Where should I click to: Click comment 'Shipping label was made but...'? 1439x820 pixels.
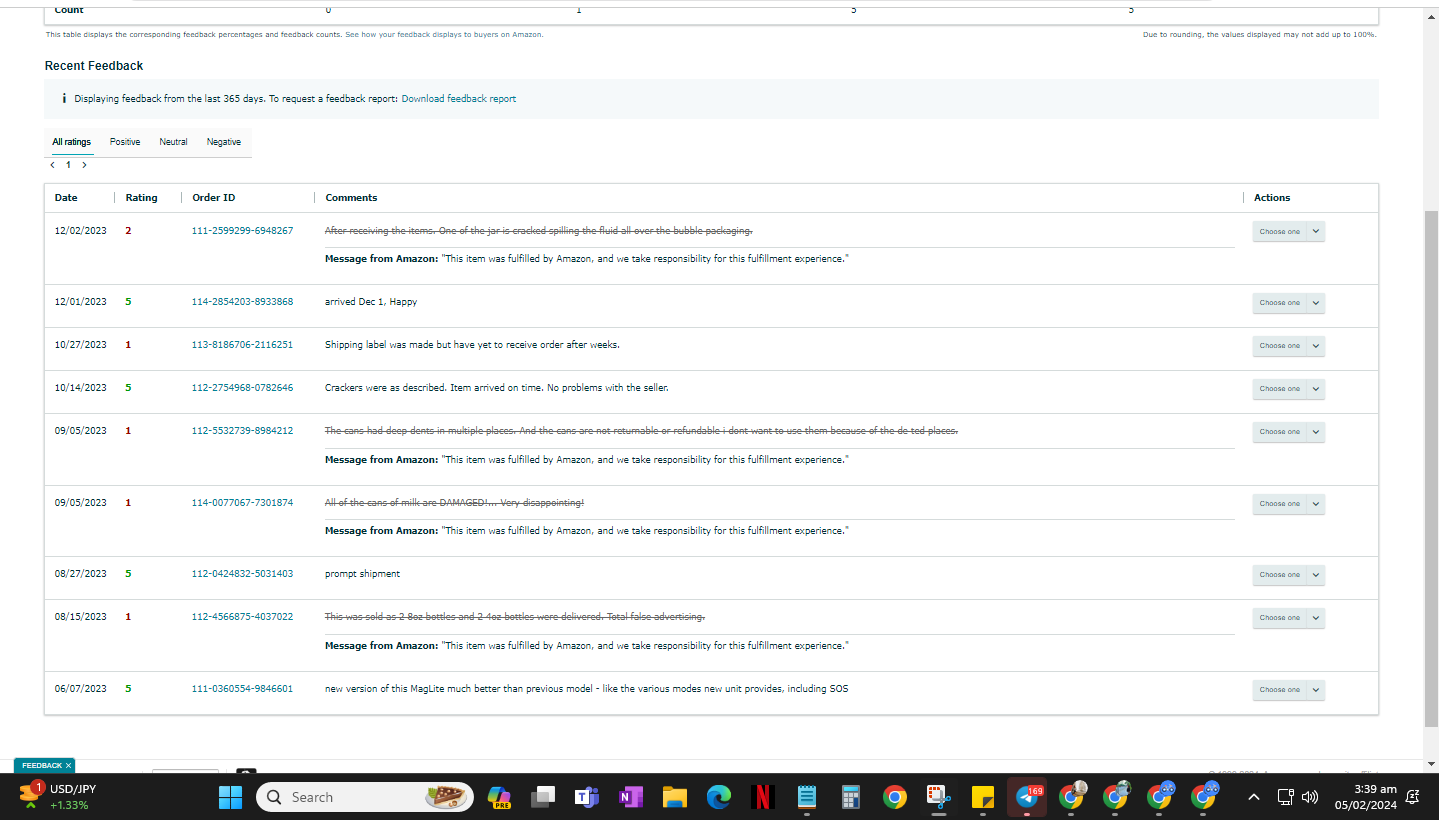pyautogui.click(x=472, y=344)
